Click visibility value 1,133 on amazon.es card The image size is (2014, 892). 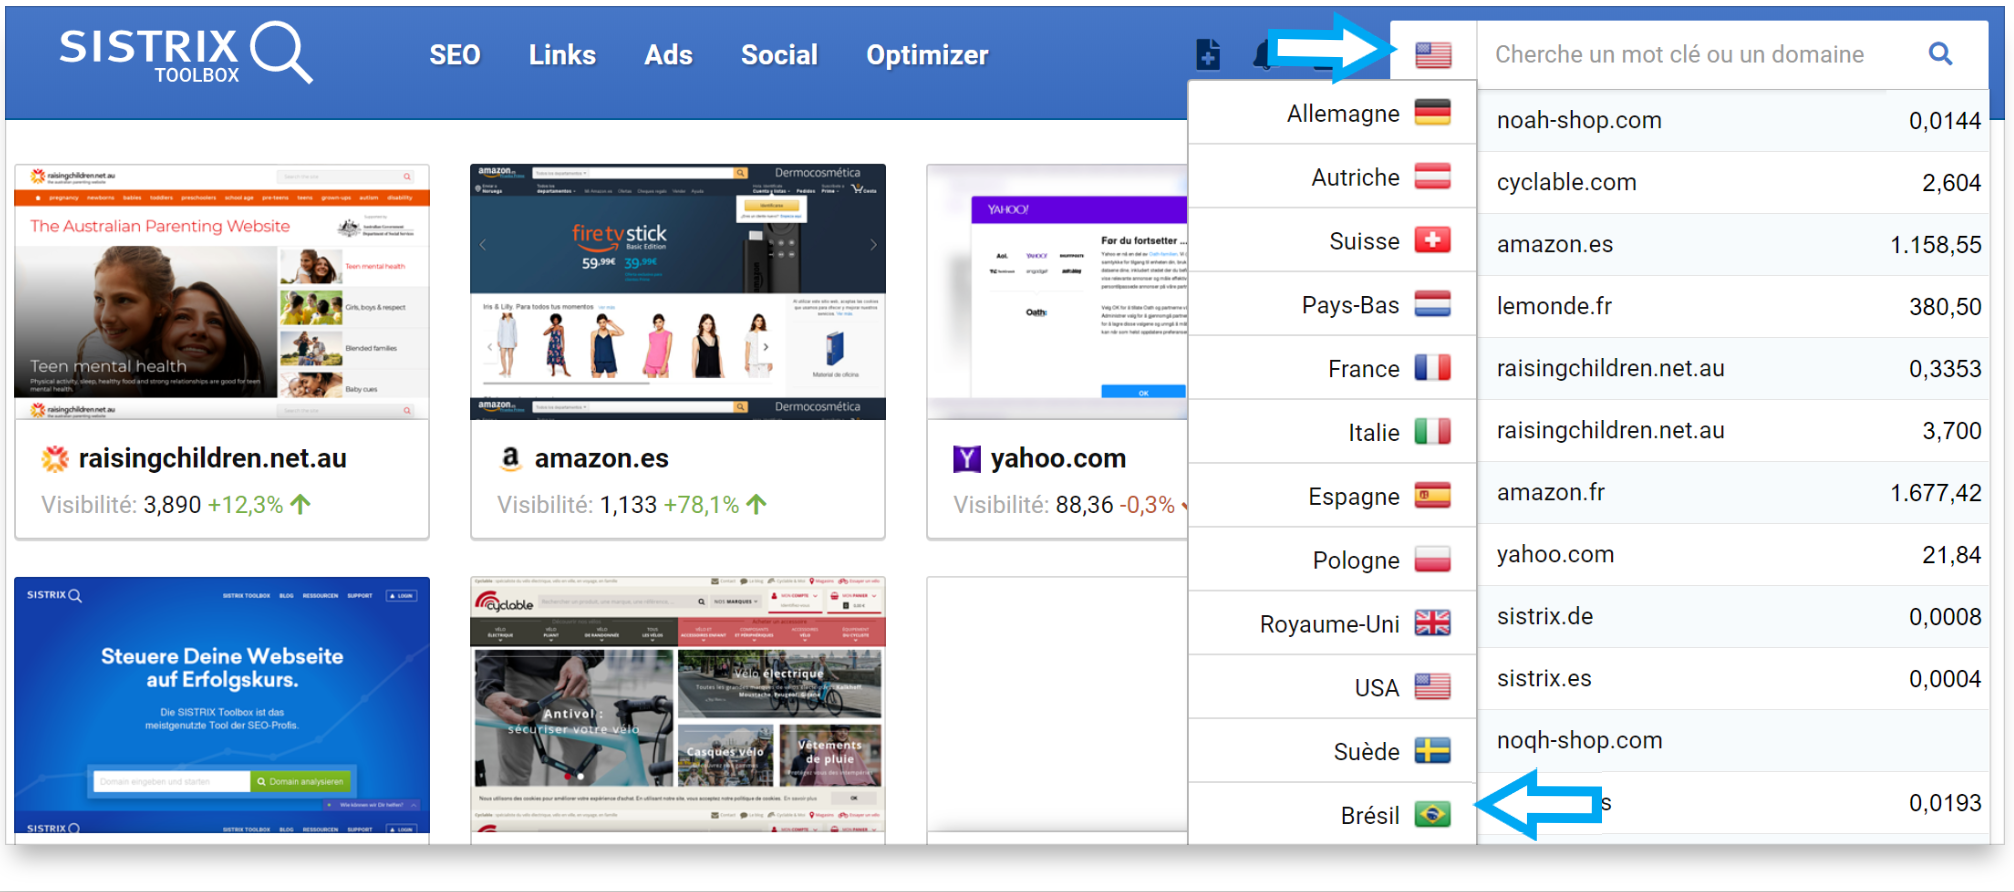click(x=628, y=505)
